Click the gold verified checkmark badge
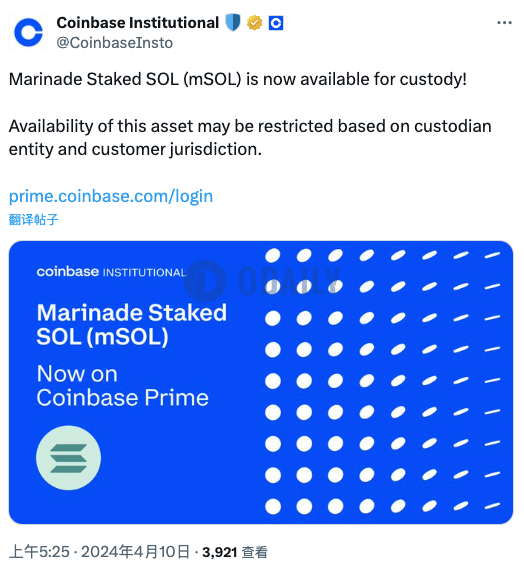The image size is (524, 563). pyautogui.click(x=254, y=23)
